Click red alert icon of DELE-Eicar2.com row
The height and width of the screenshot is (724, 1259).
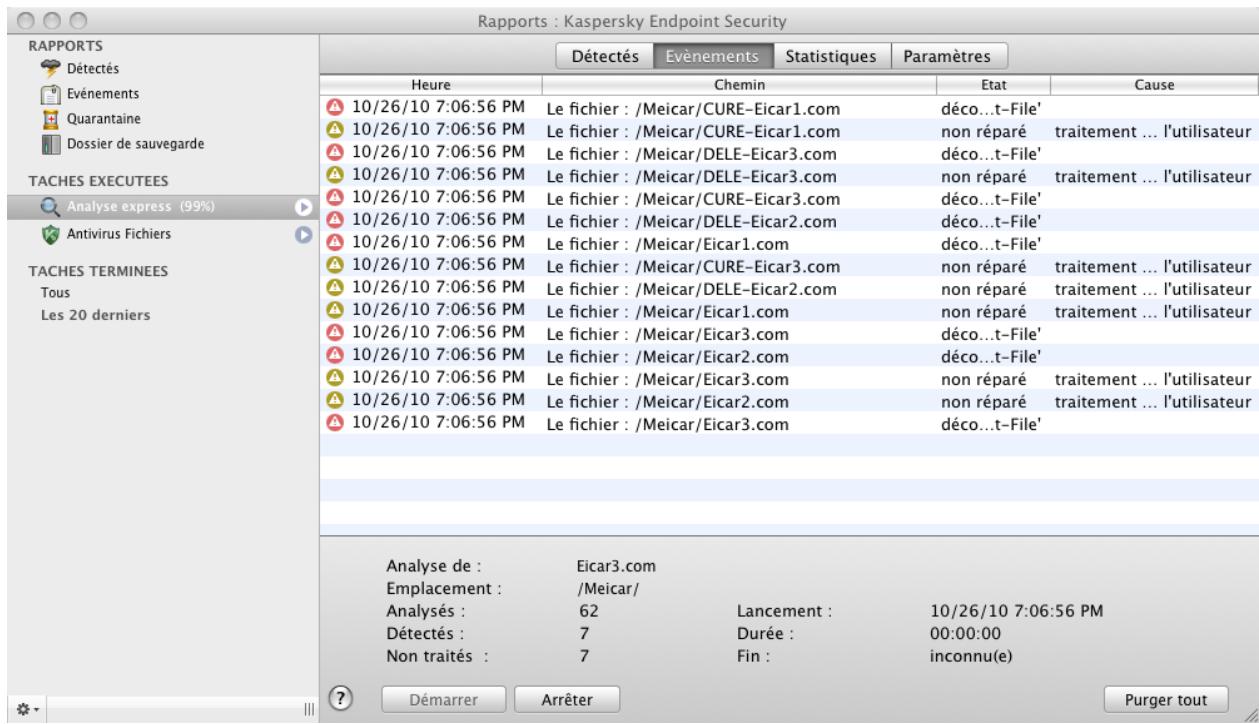333,219
